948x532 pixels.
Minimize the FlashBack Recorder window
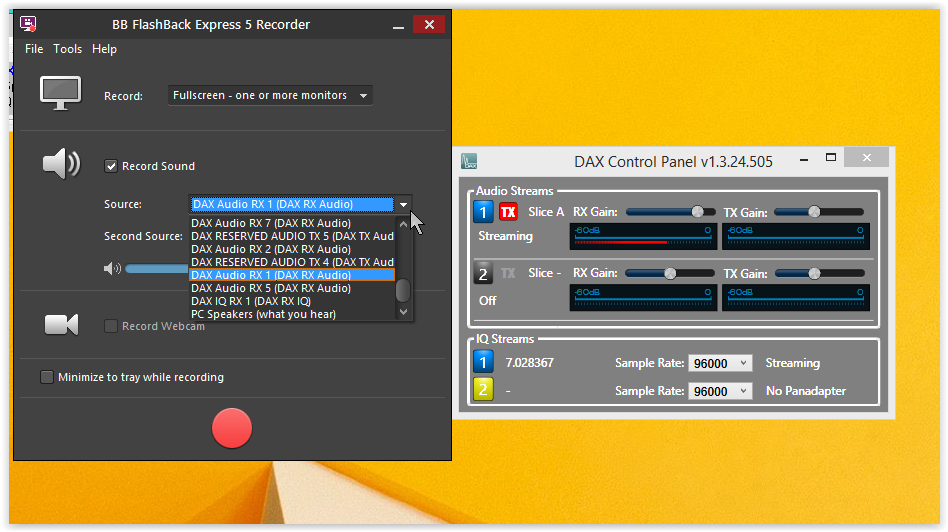[398, 25]
